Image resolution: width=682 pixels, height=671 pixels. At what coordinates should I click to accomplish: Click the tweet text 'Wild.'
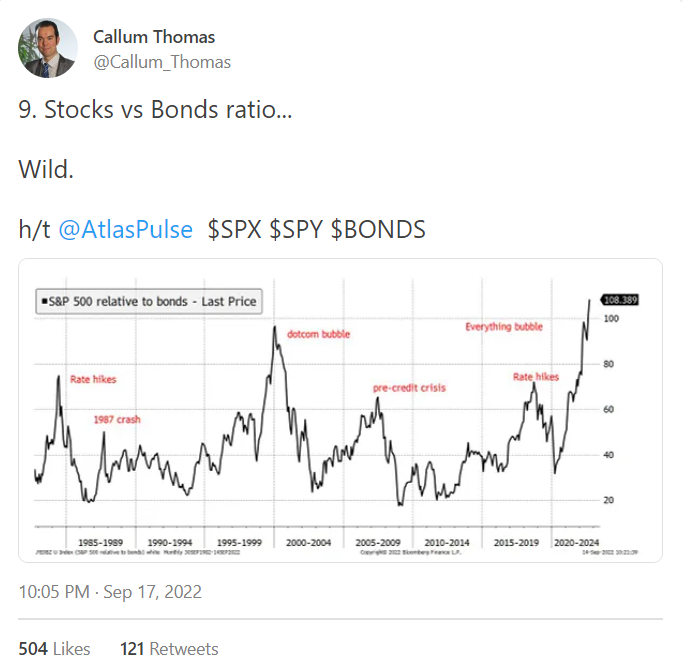(x=46, y=170)
